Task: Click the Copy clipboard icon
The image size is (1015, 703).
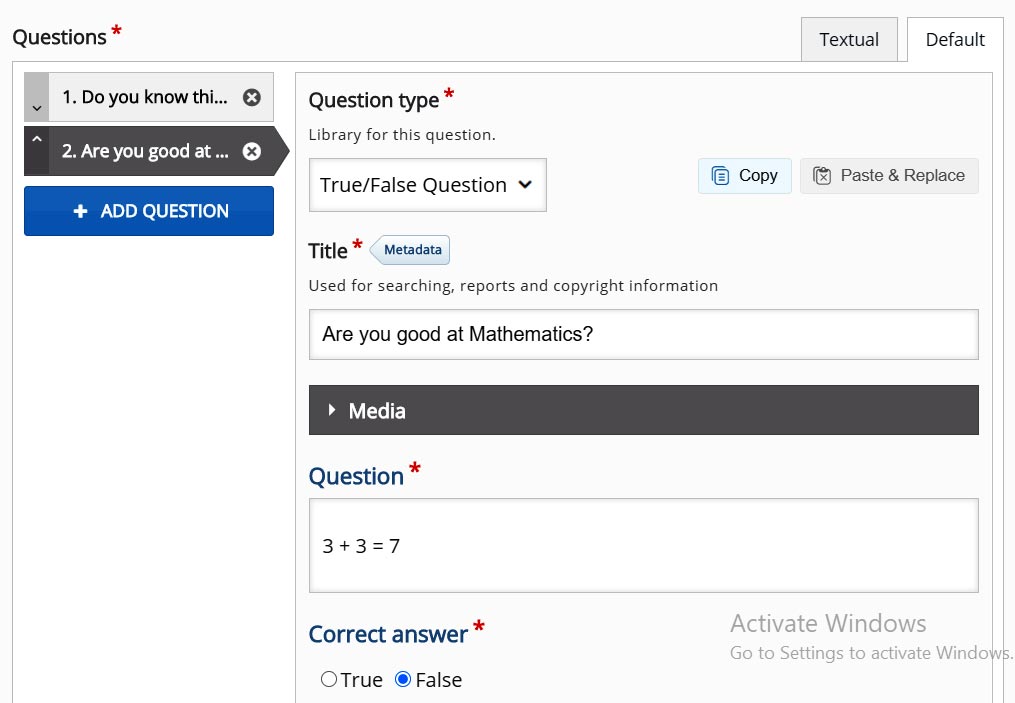Action: point(720,176)
